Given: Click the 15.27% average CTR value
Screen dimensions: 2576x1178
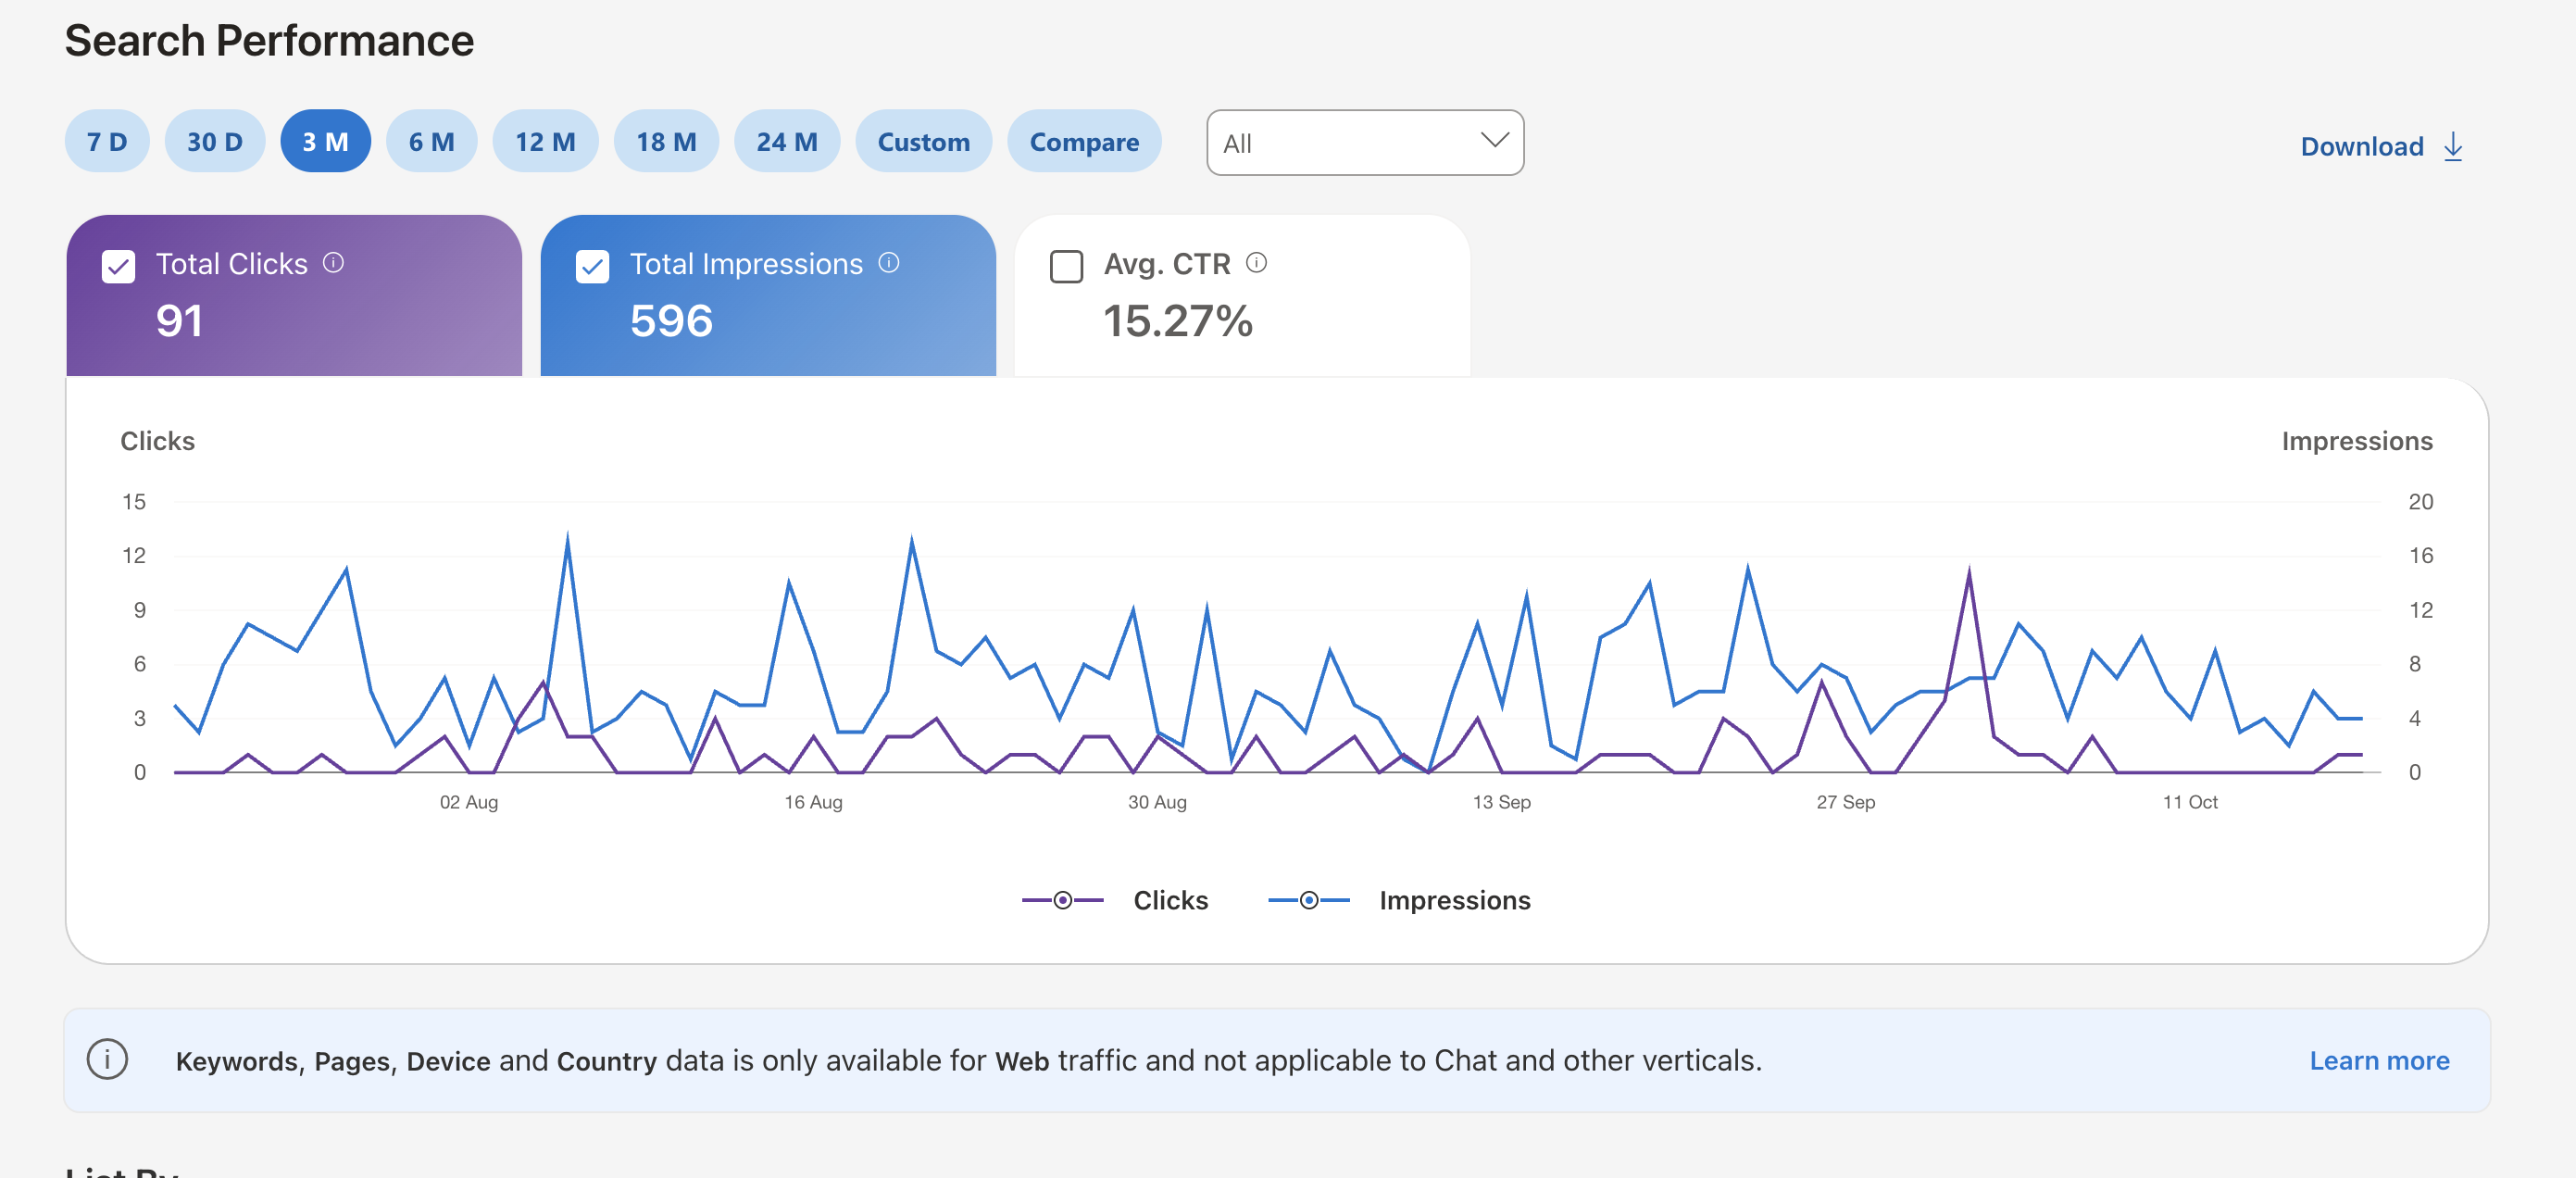Looking at the screenshot, I should (1177, 321).
